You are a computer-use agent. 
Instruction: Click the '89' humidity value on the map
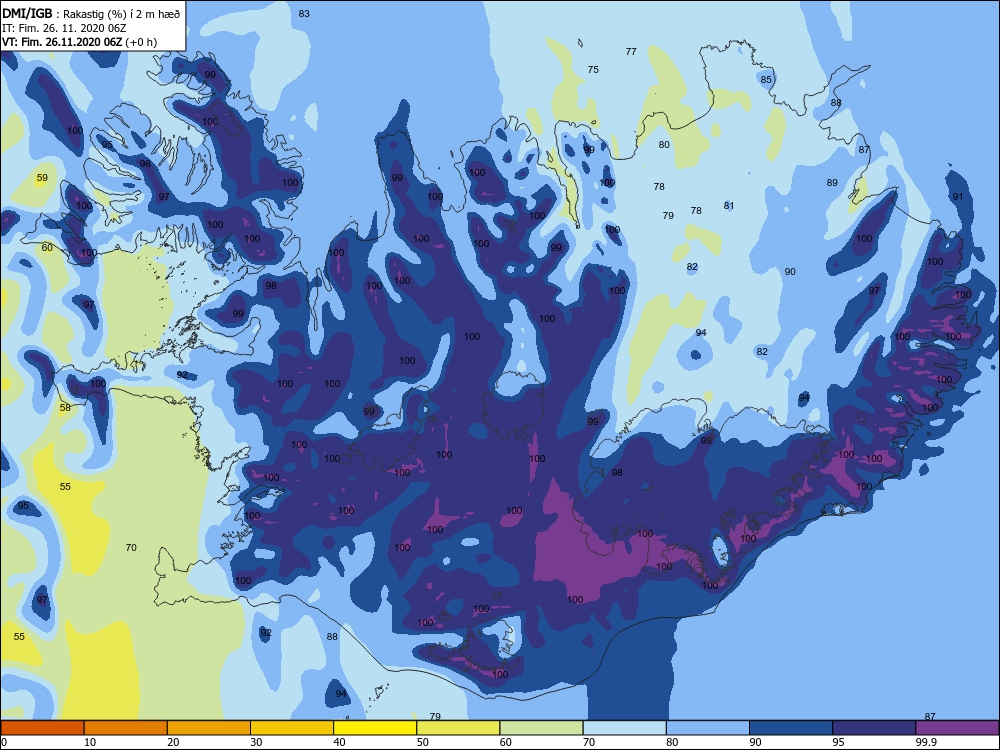(x=832, y=182)
